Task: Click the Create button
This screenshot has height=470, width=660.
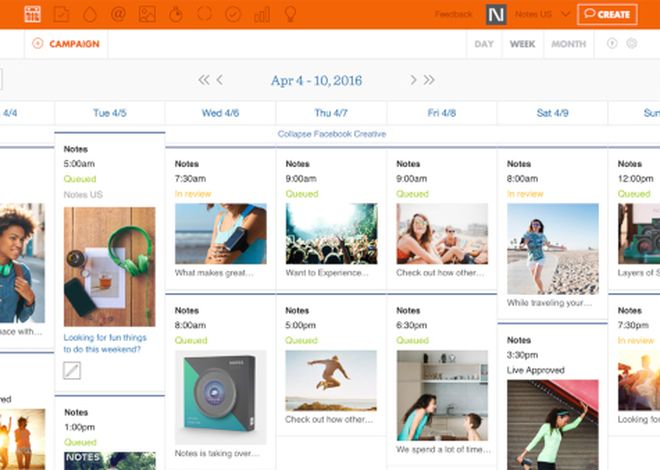Action: [x=607, y=14]
